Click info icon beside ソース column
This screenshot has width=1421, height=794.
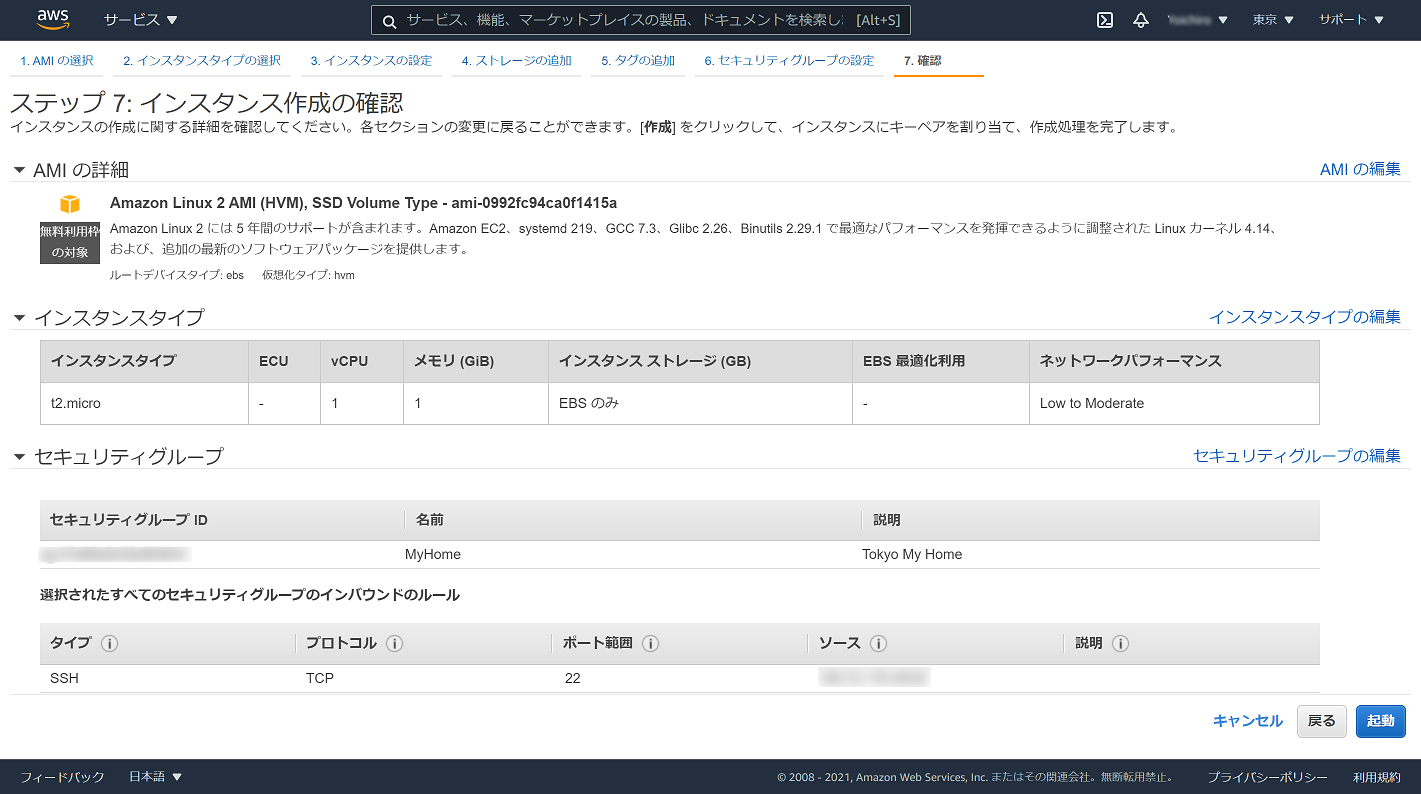pyautogui.click(x=879, y=643)
